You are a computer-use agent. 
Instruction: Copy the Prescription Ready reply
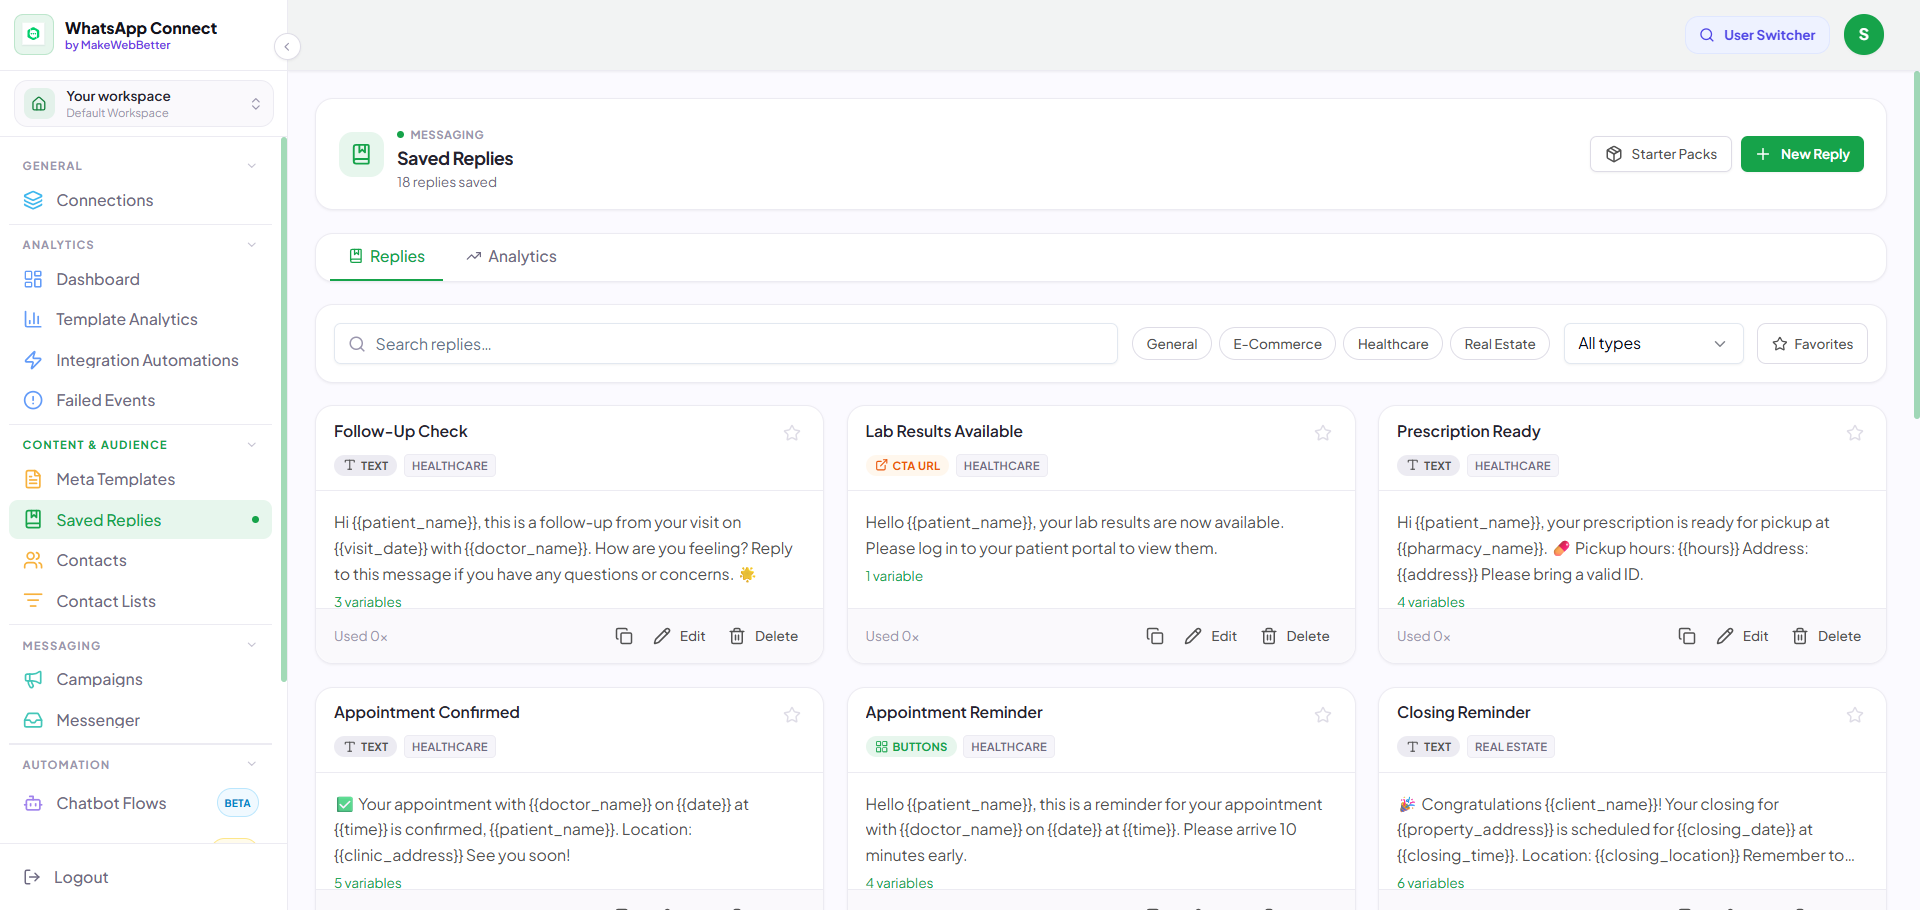pyautogui.click(x=1687, y=636)
